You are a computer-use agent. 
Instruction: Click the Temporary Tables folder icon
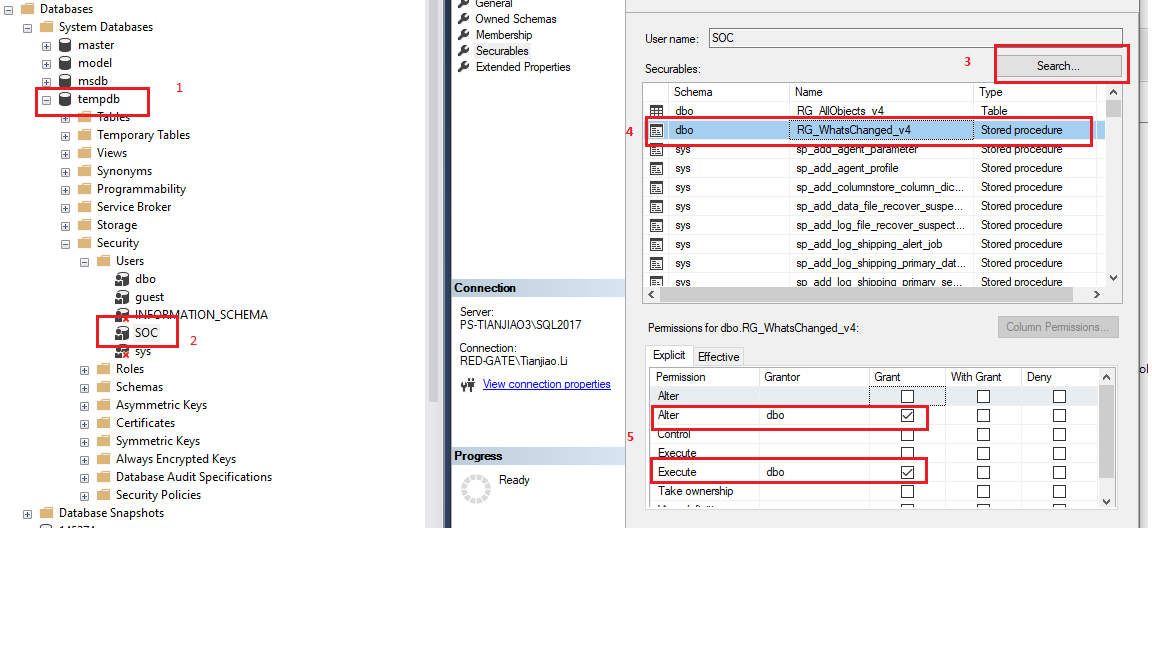84,134
